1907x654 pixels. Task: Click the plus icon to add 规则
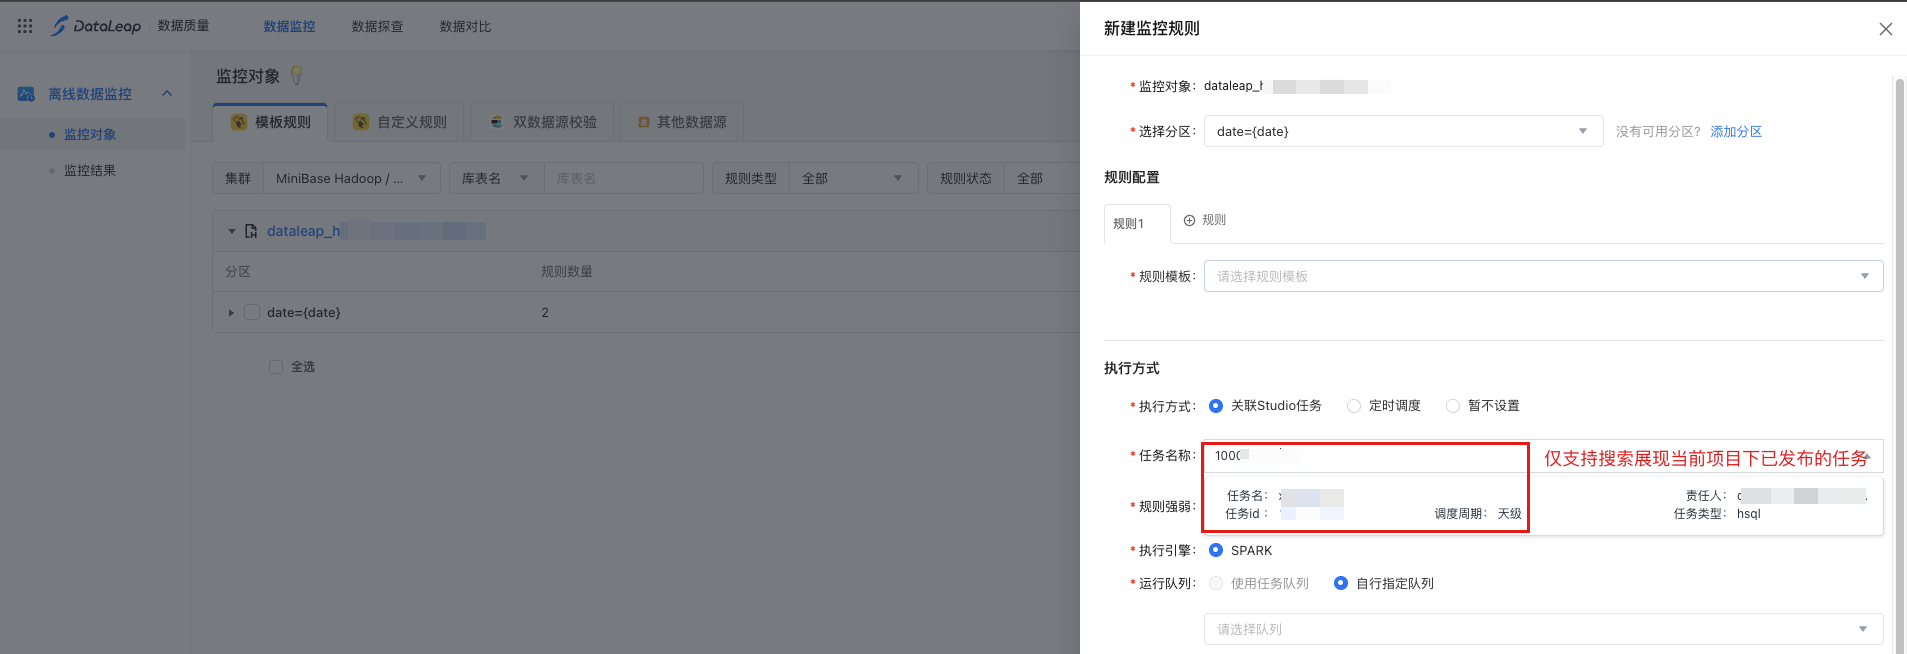[1190, 220]
